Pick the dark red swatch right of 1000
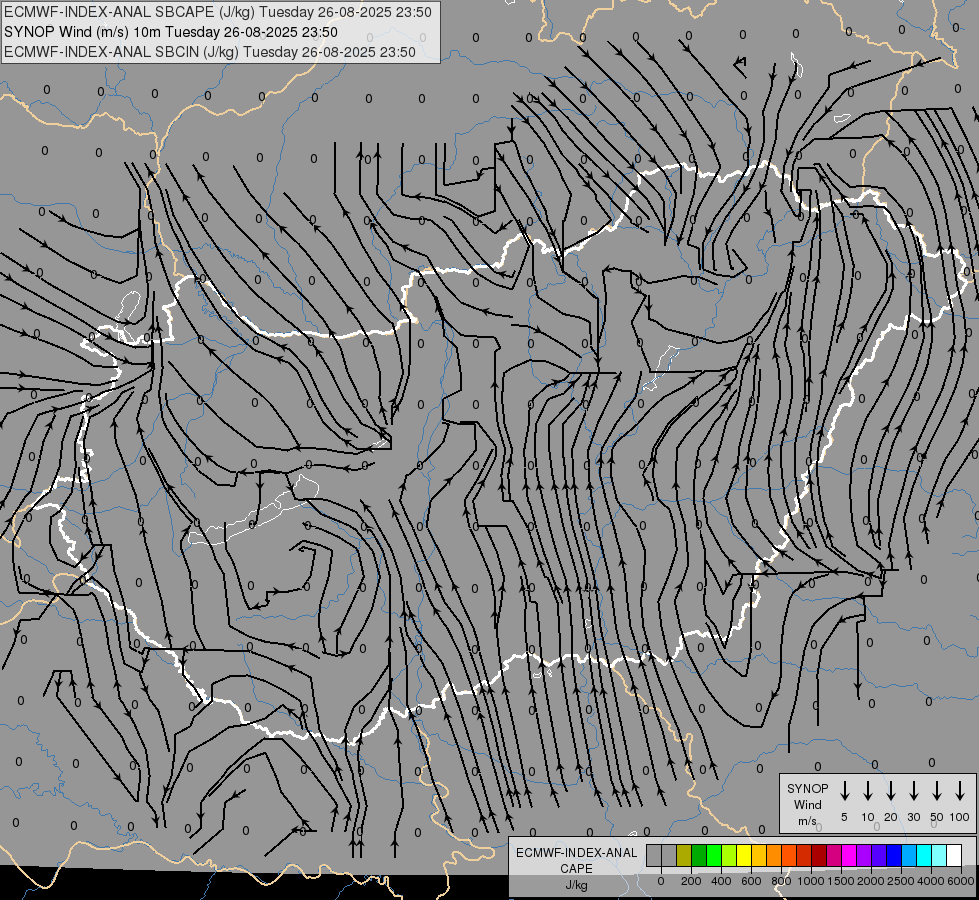 pyautogui.click(x=819, y=856)
